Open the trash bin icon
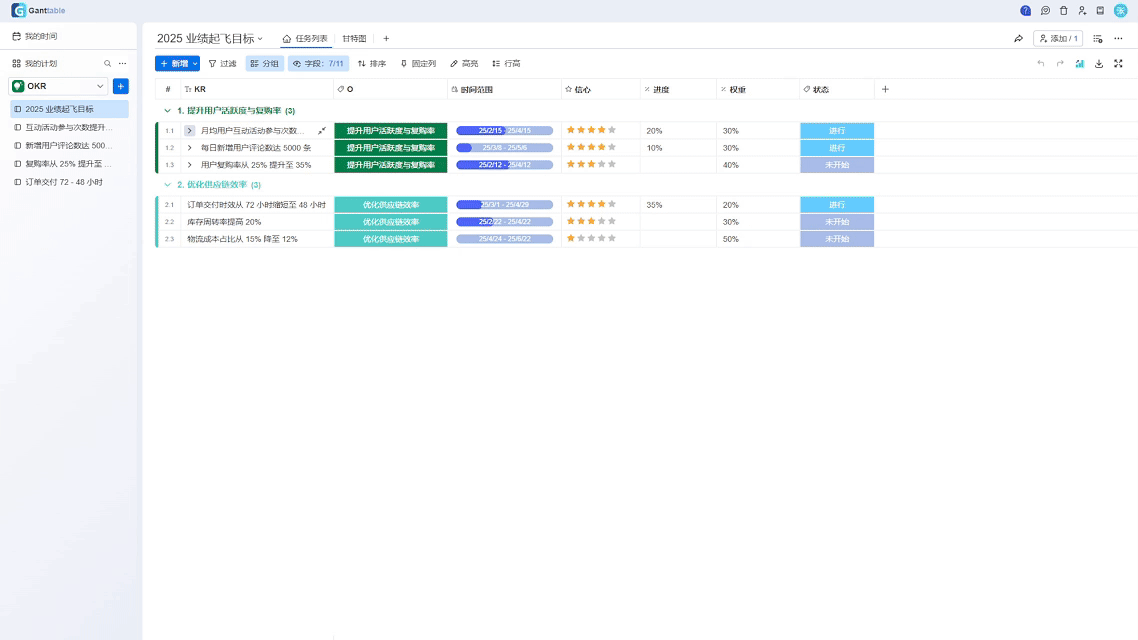Viewport: 1138px width, 640px height. coord(1063,11)
